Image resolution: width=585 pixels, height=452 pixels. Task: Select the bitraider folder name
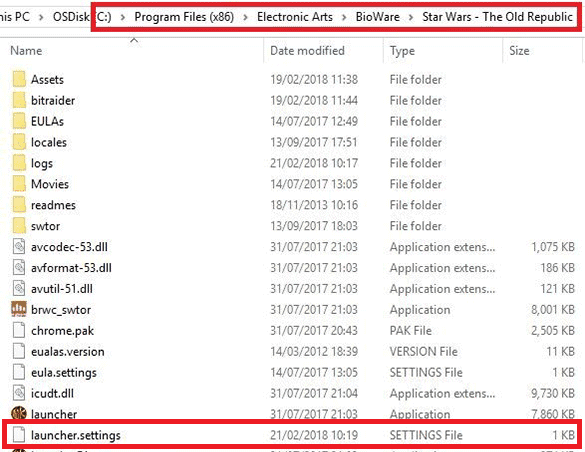[53, 100]
